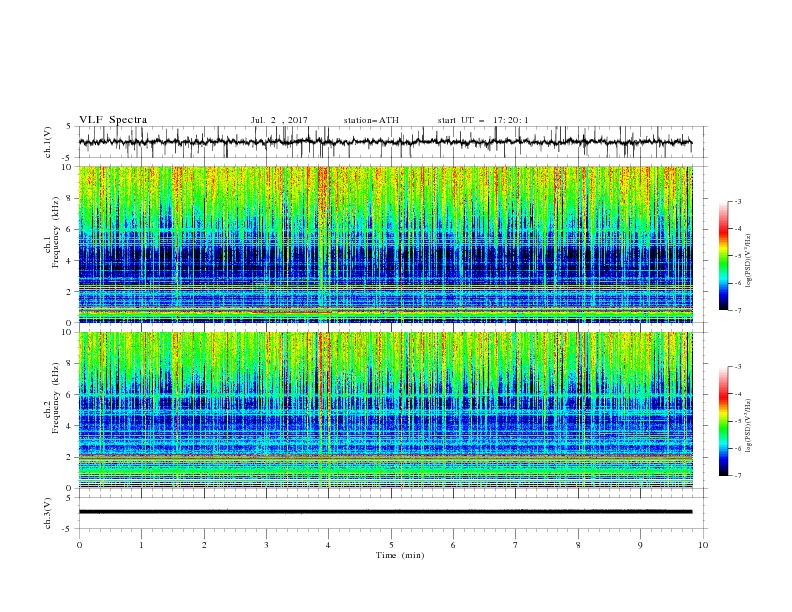792x612 pixels.
Task: Click the time axis tick label '3'
Action: pos(266,545)
